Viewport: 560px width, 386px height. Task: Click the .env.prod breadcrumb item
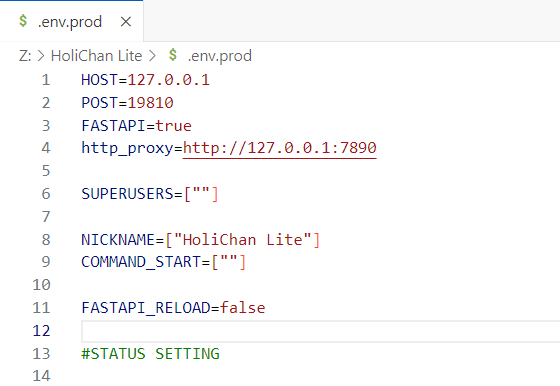pyautogui.click(x=220, y=56)
